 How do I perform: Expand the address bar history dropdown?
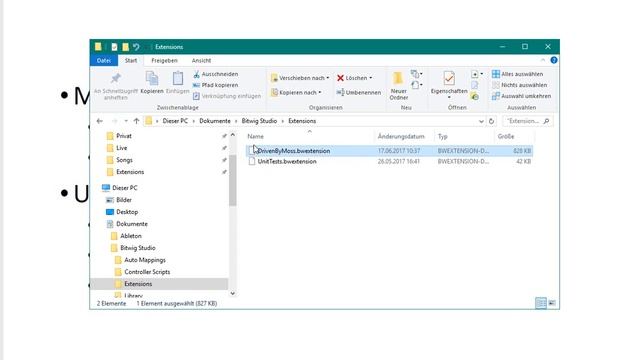pyautogui.click(x=481, y=121)
